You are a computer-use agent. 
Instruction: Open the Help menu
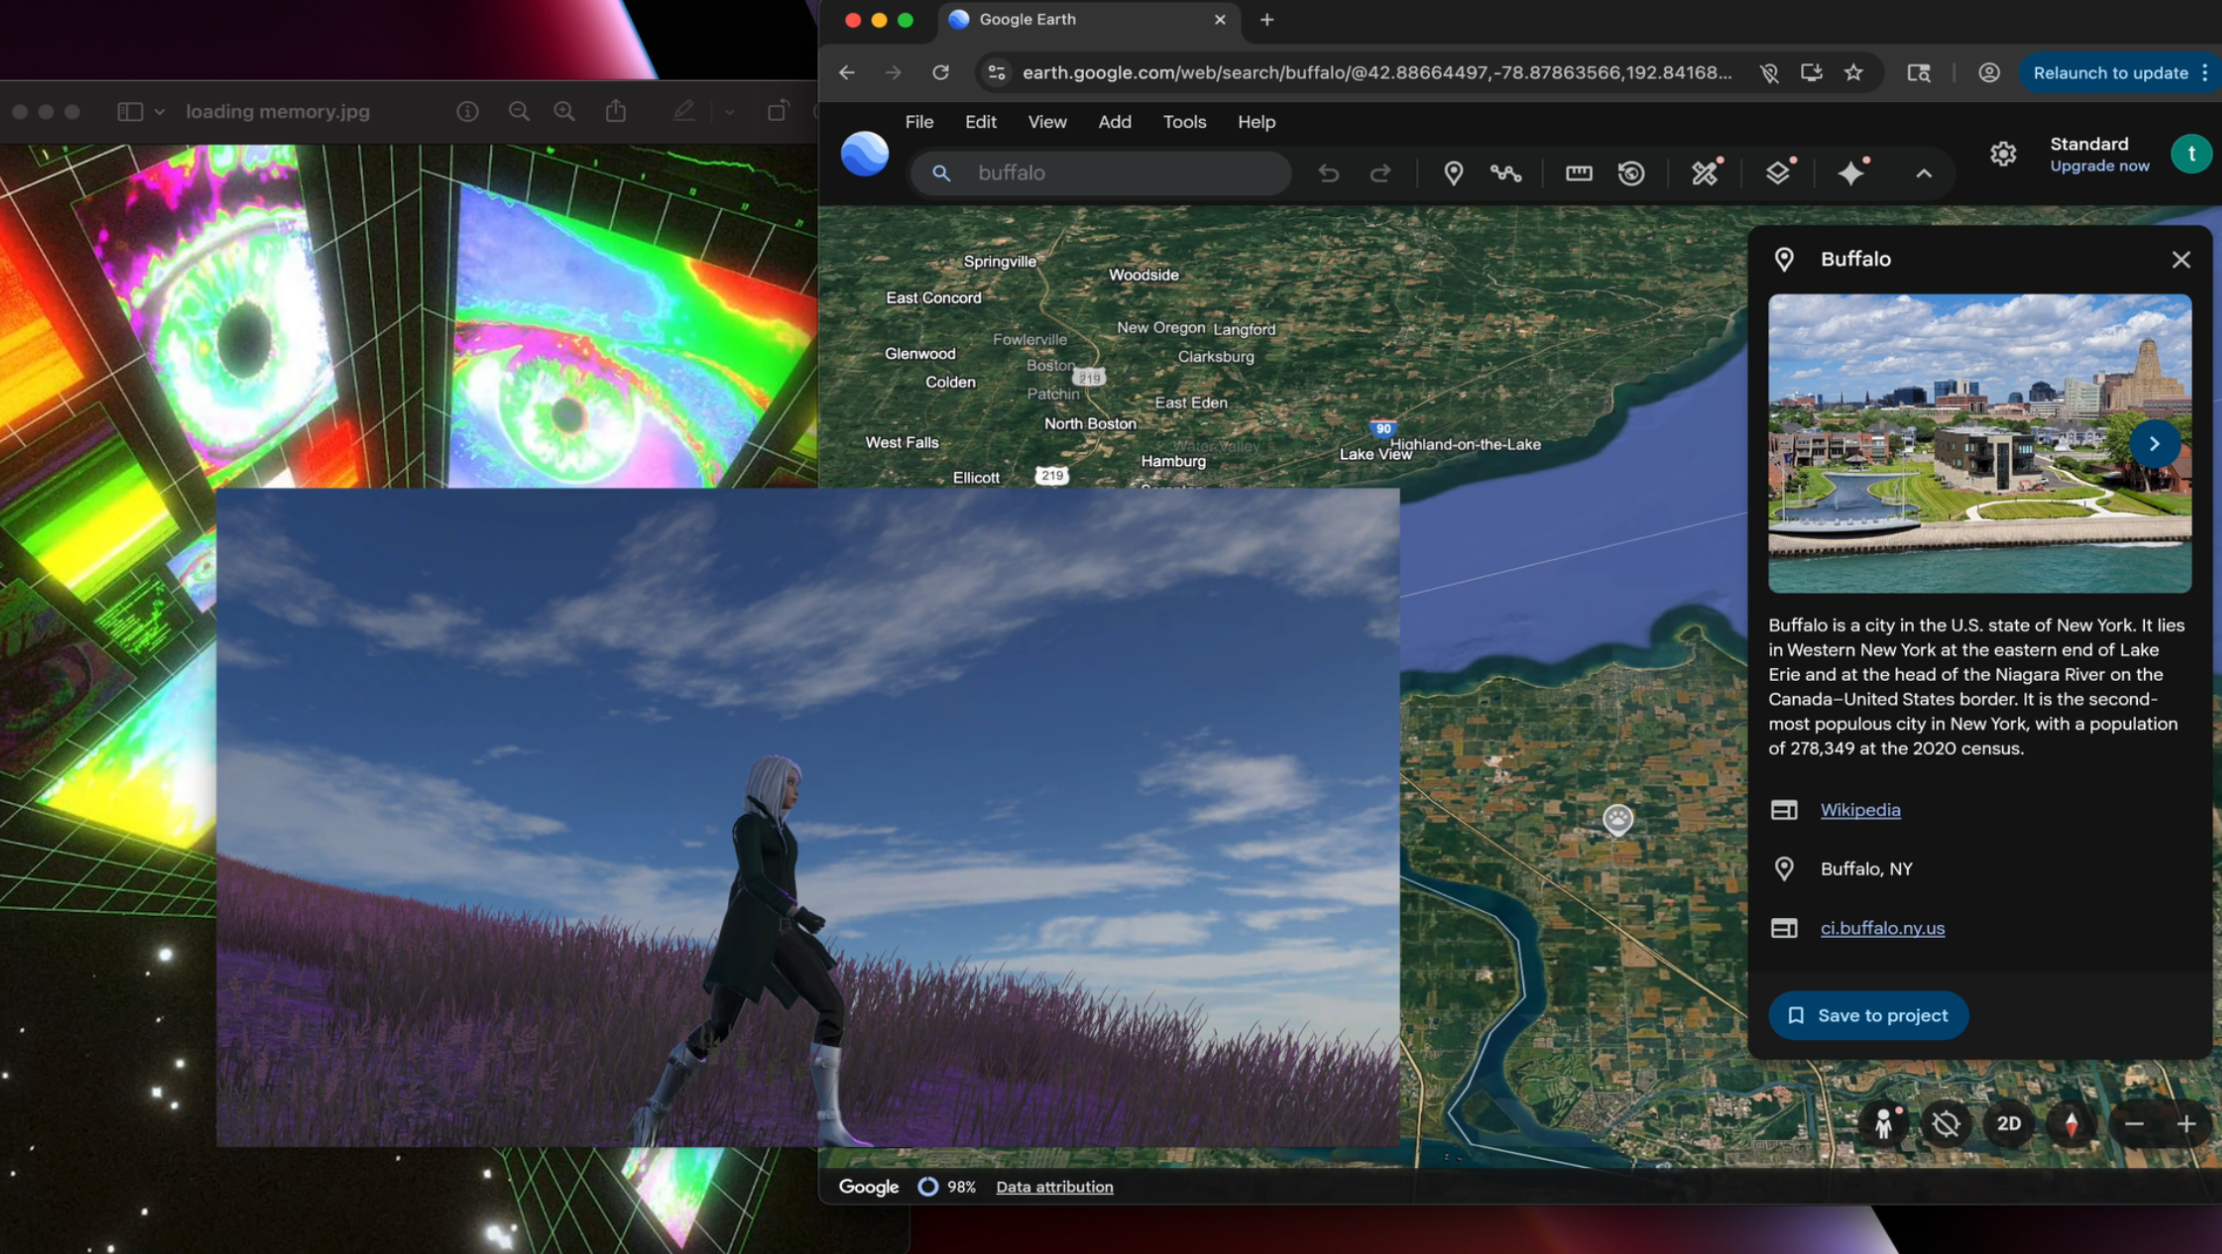tap(1256, 121)
